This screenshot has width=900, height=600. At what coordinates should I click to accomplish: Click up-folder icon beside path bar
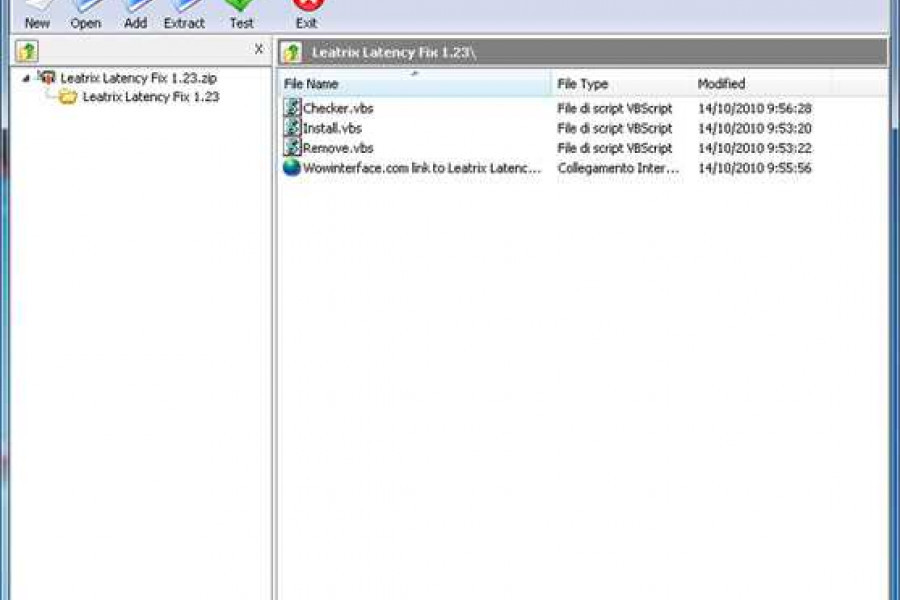(x=292, y=52)
